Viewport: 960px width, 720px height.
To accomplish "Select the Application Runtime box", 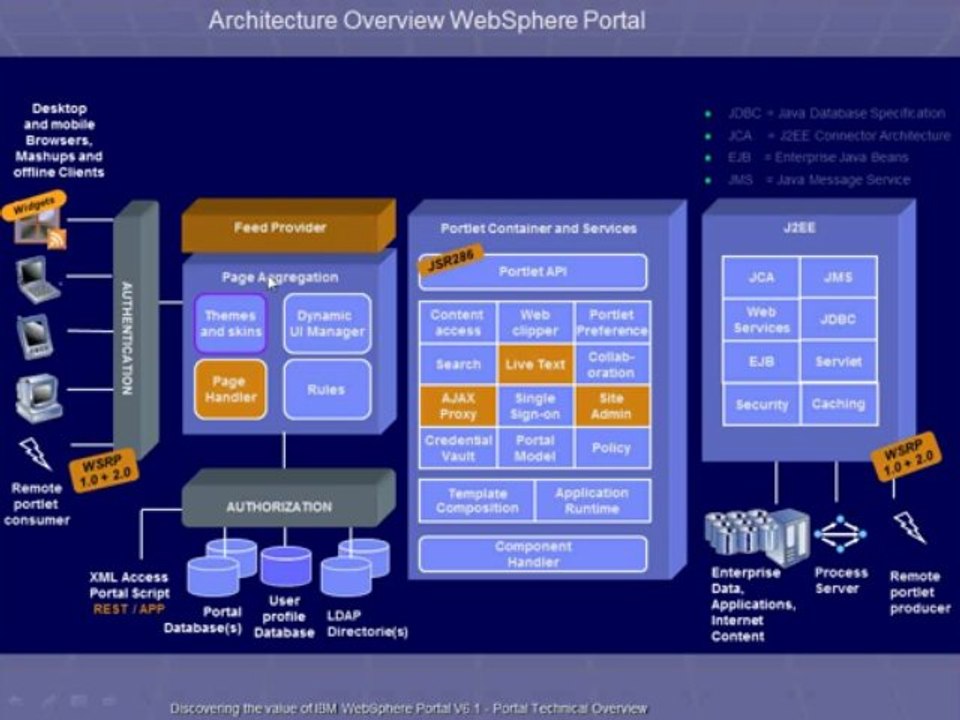I will point(593,501).
